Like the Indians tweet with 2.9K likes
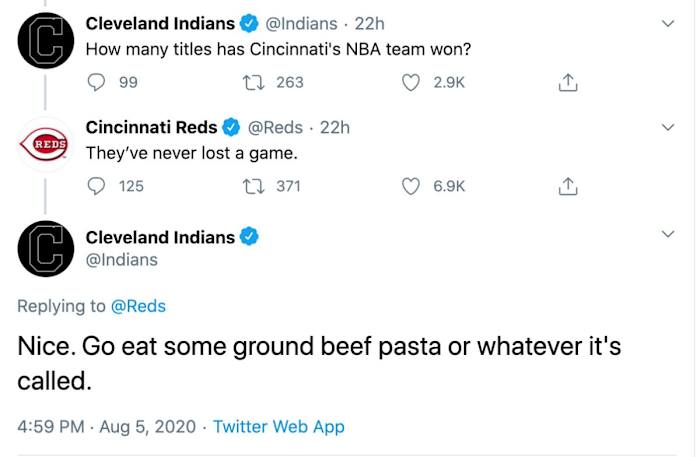700x457 pixels. (410, 82)
